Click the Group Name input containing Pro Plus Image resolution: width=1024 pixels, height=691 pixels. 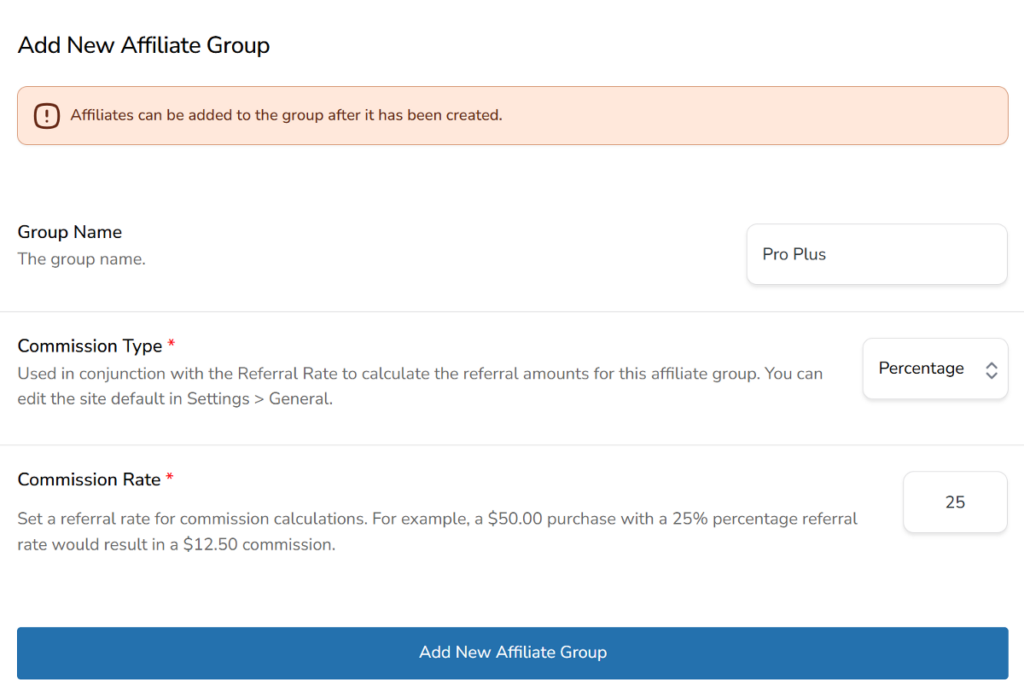(x=876, y=254)
